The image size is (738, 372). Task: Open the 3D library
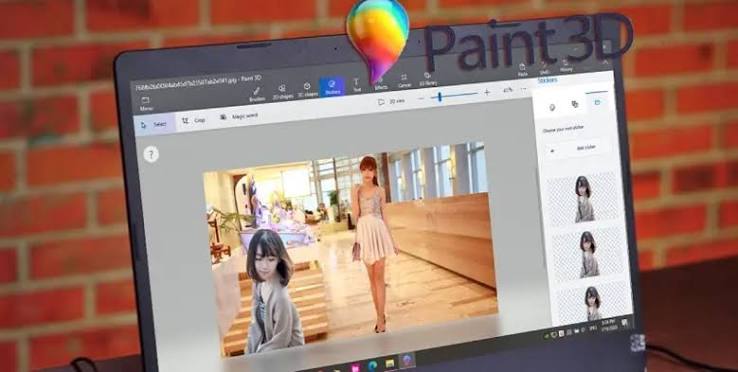click(x=428, y=78)
